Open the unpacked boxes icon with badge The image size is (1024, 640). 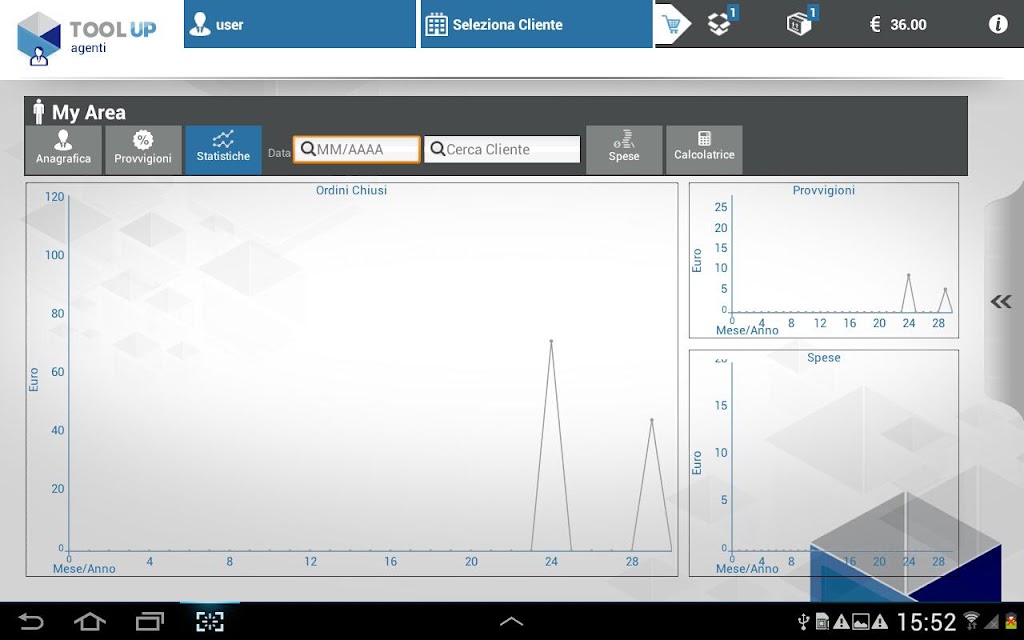tap(721, 24)
